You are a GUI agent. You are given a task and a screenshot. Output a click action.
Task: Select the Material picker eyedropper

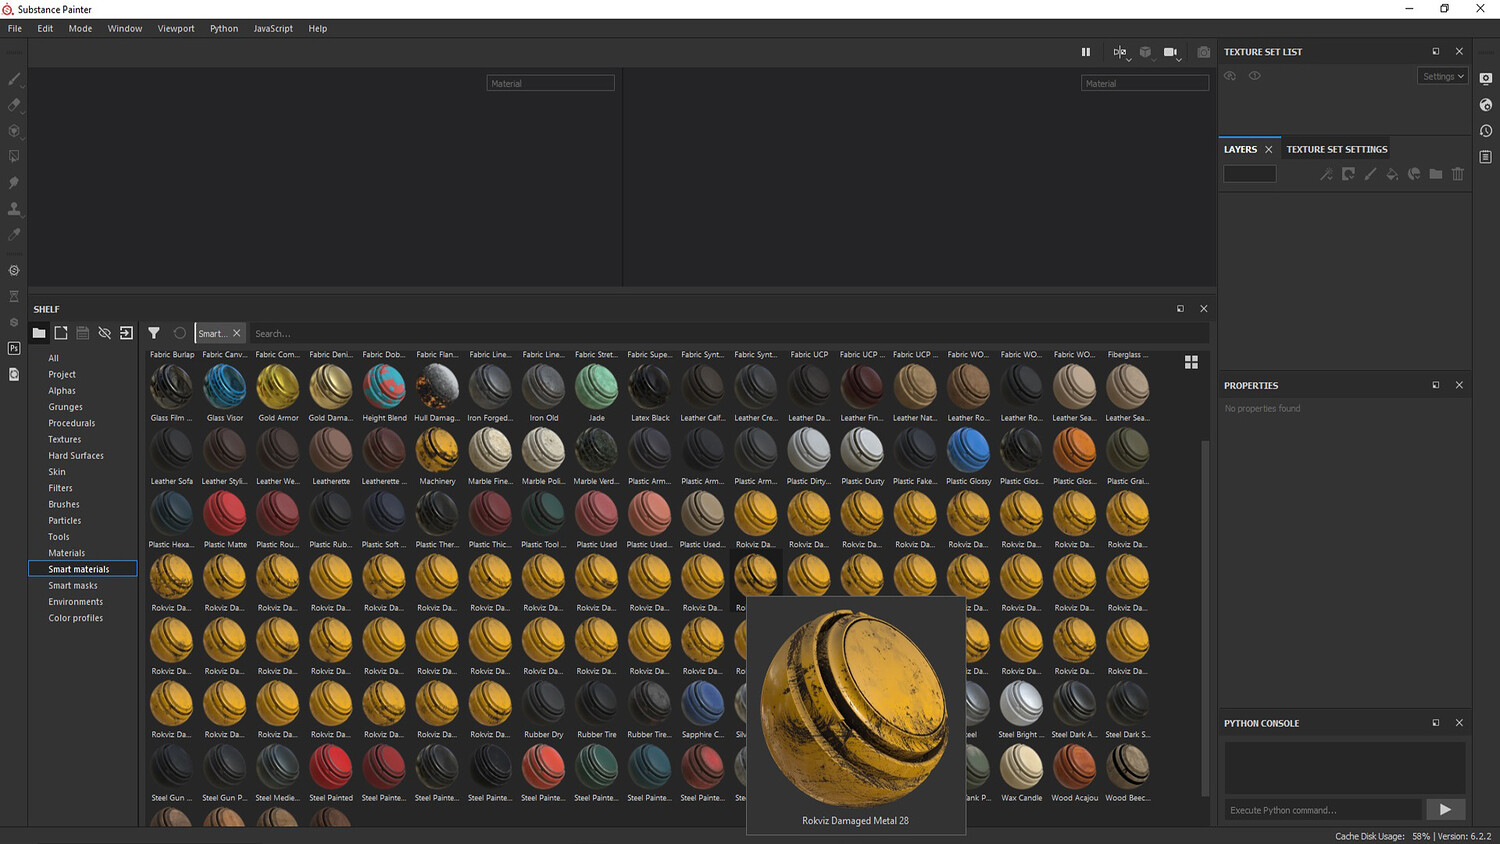tap(14, 235)
